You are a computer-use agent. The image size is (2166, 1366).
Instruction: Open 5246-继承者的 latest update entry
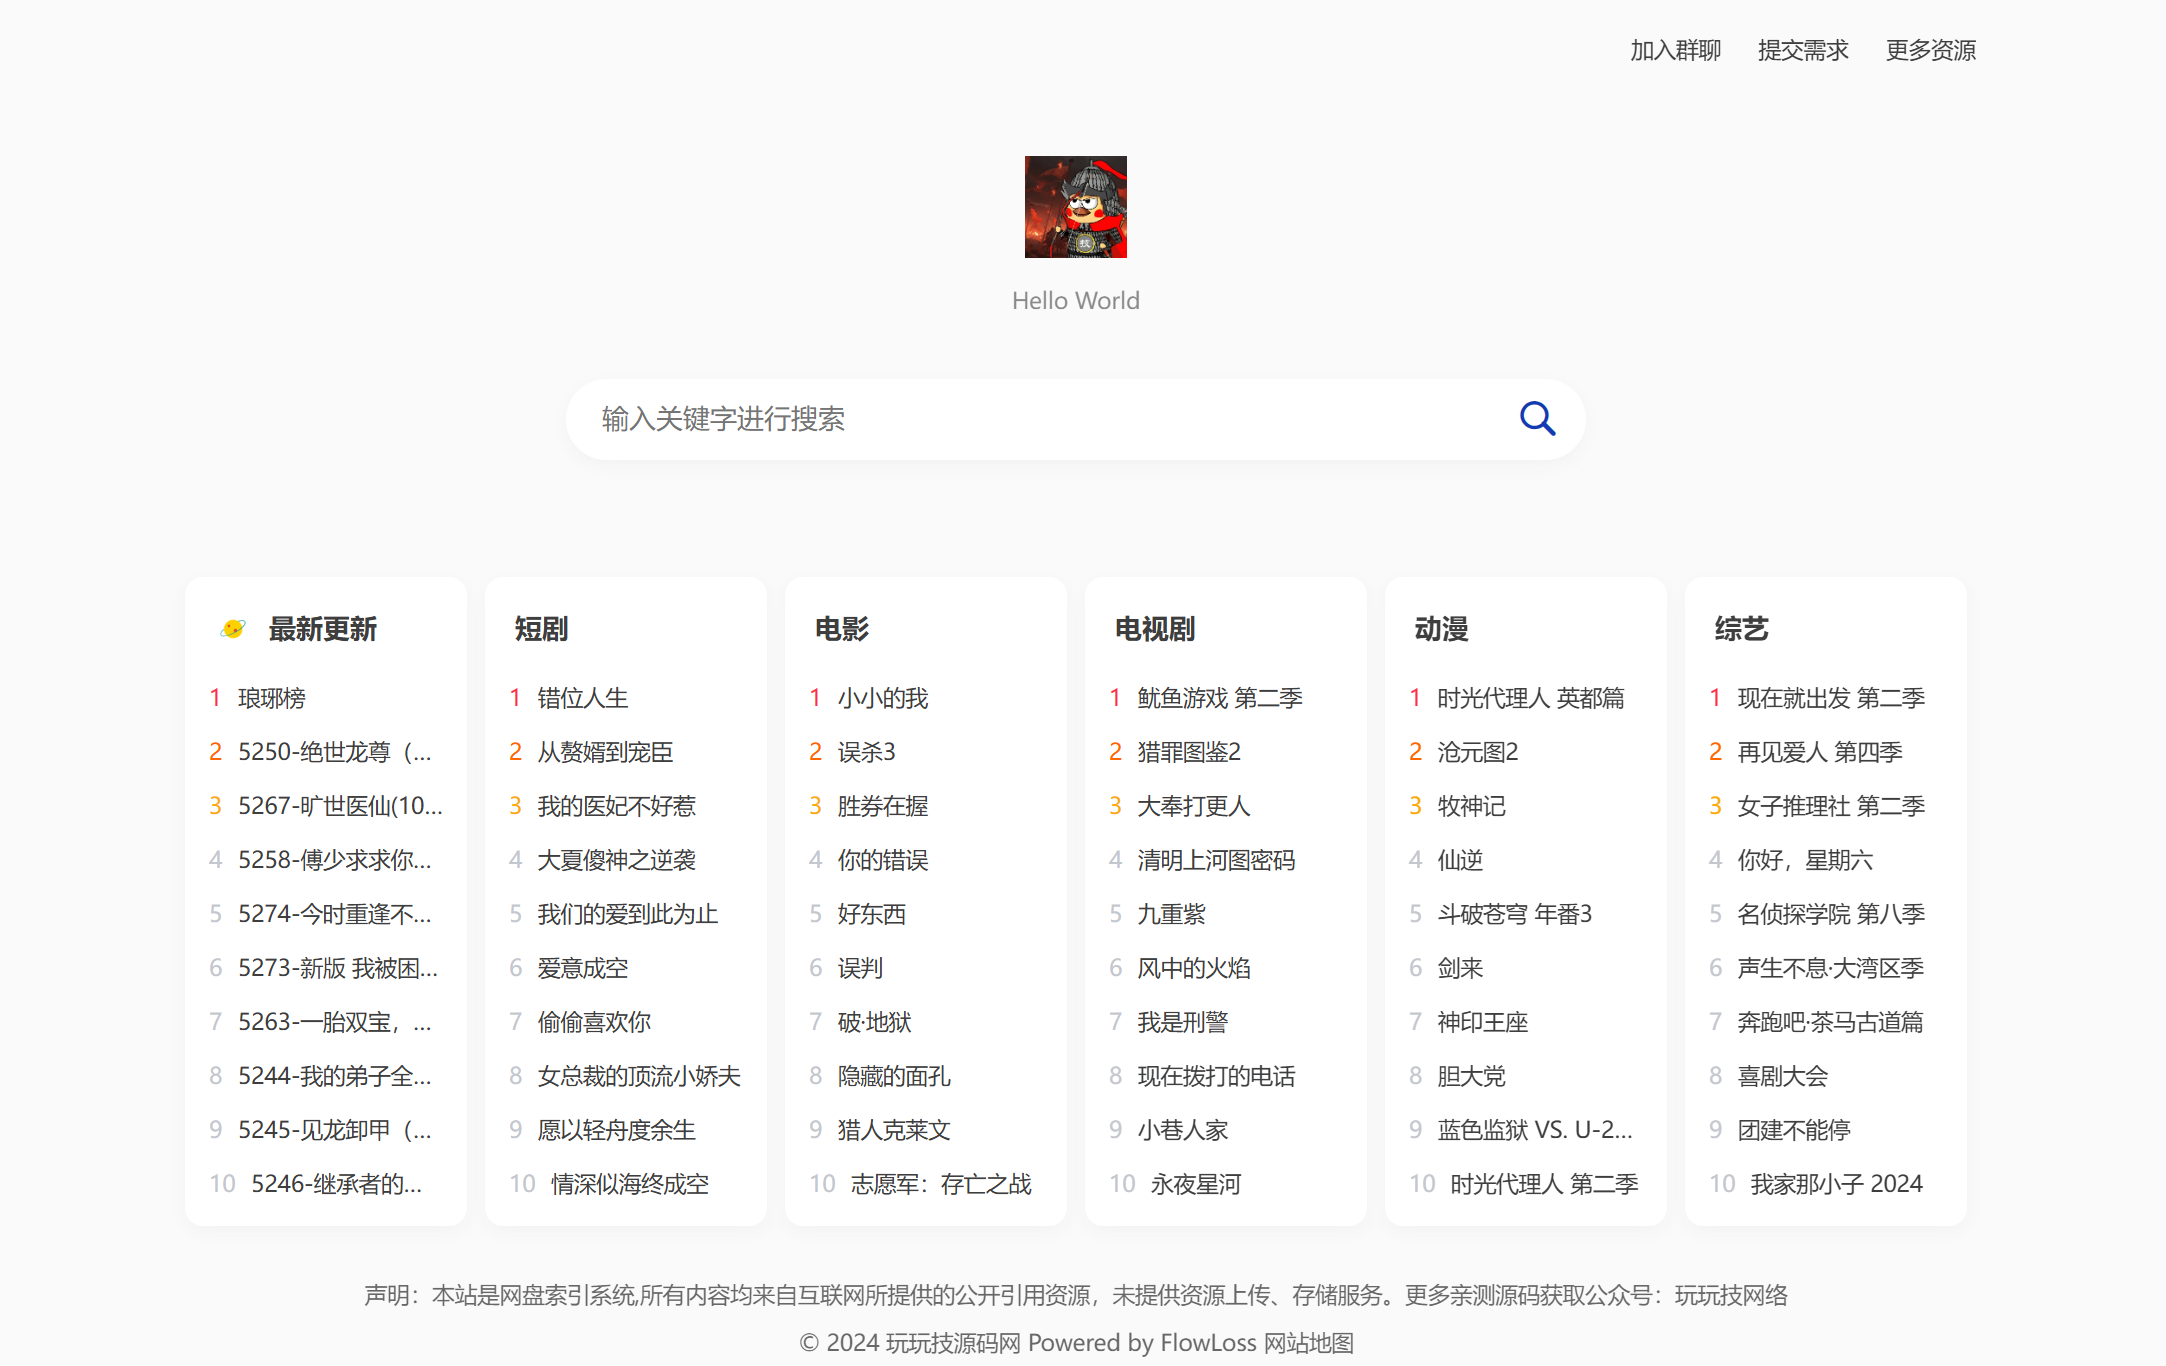click(336, 1184)
